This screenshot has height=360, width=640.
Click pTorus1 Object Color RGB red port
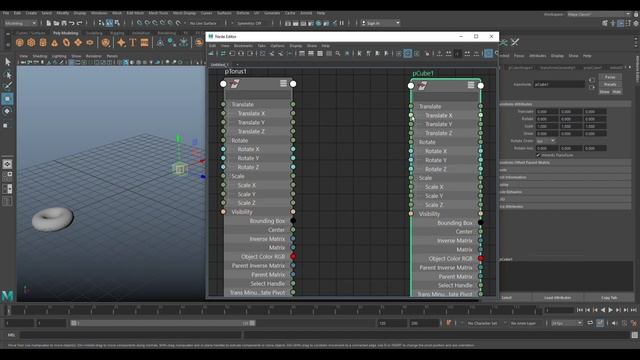point(293,256)
